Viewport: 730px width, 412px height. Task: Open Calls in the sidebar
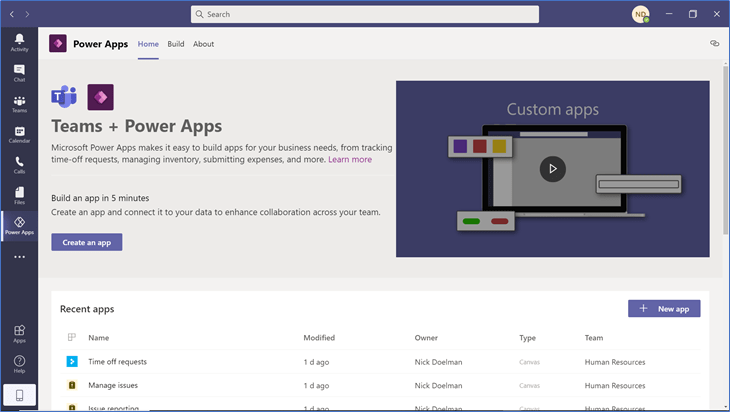[x=19, y=165]
